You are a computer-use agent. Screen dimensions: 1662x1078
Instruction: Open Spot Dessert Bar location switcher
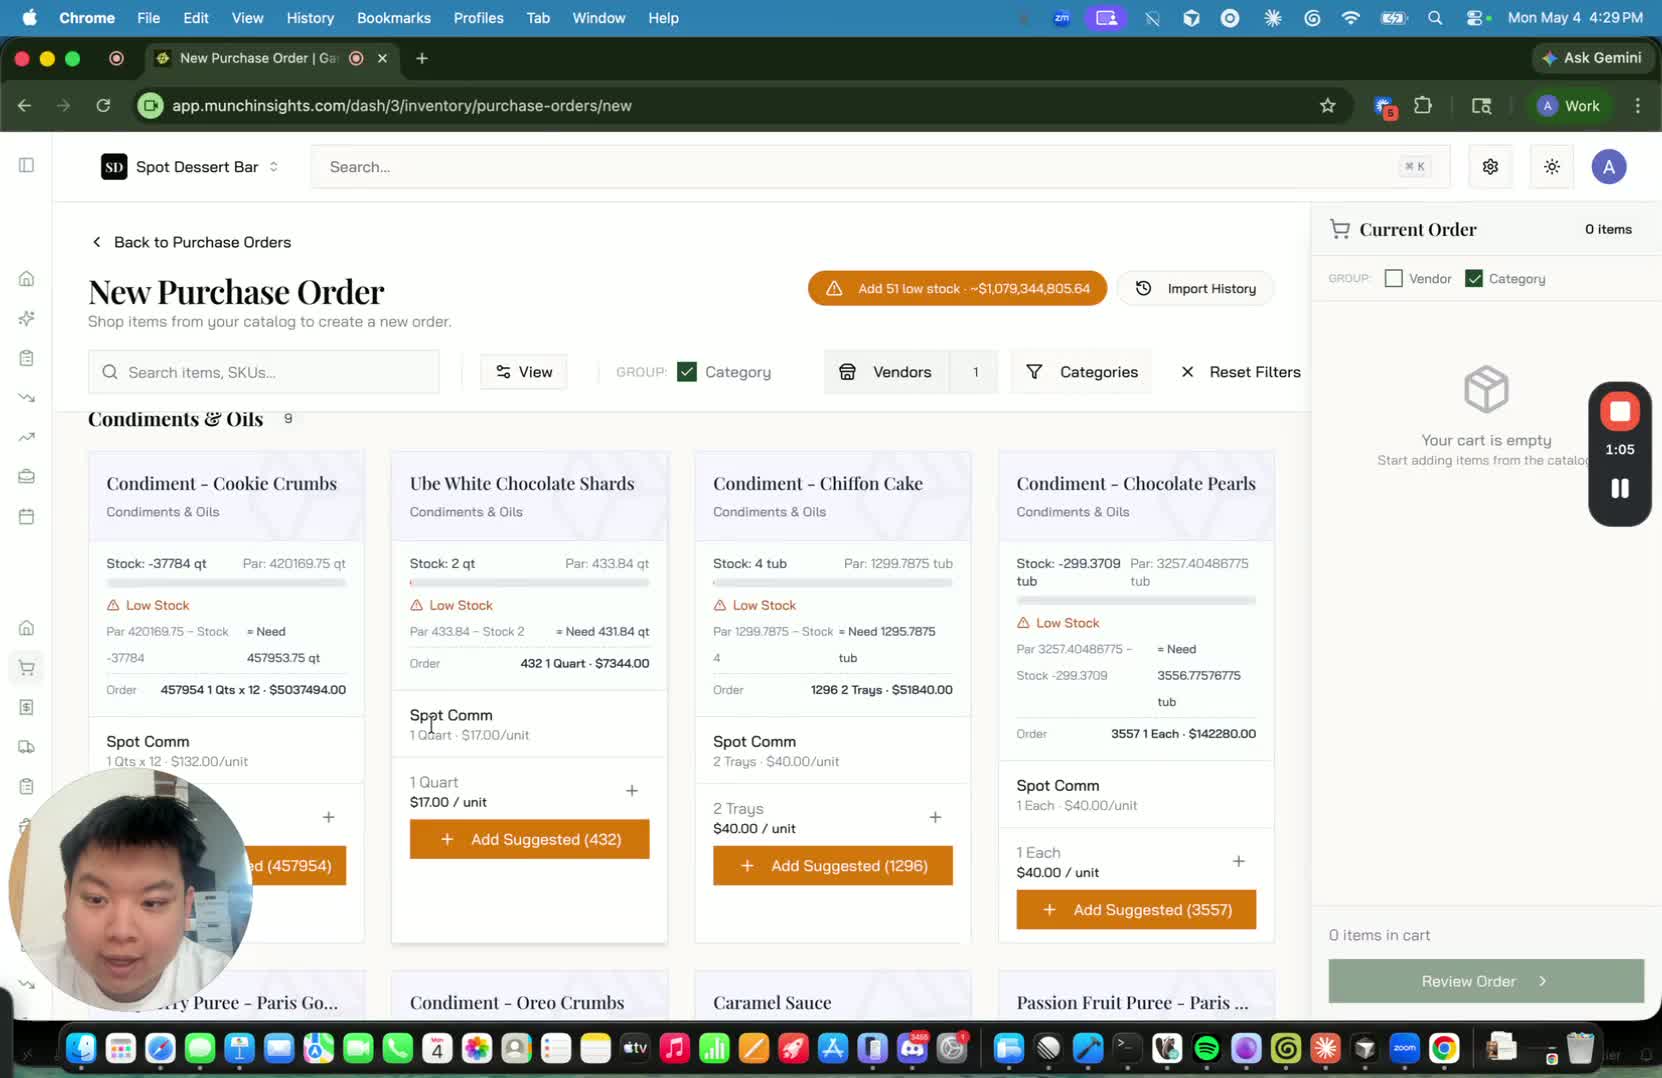(x=190, y=167)
